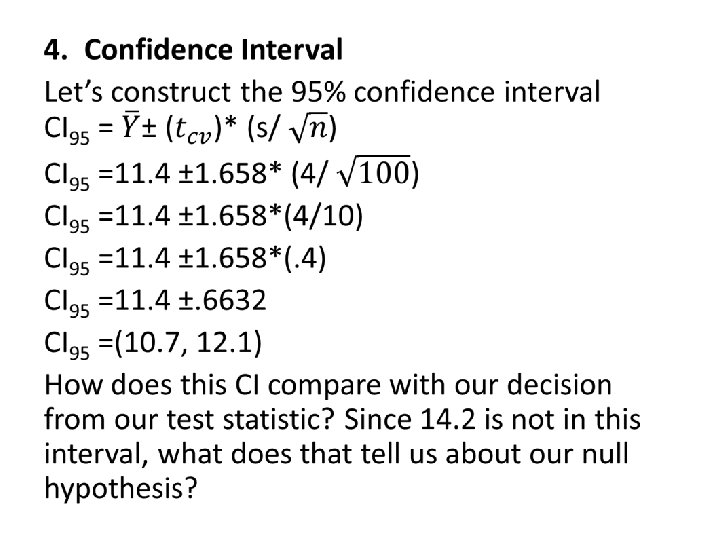The image size is (720, 540).
Task: Click the "(4/10)" fraction term
Action: (323, 216)
